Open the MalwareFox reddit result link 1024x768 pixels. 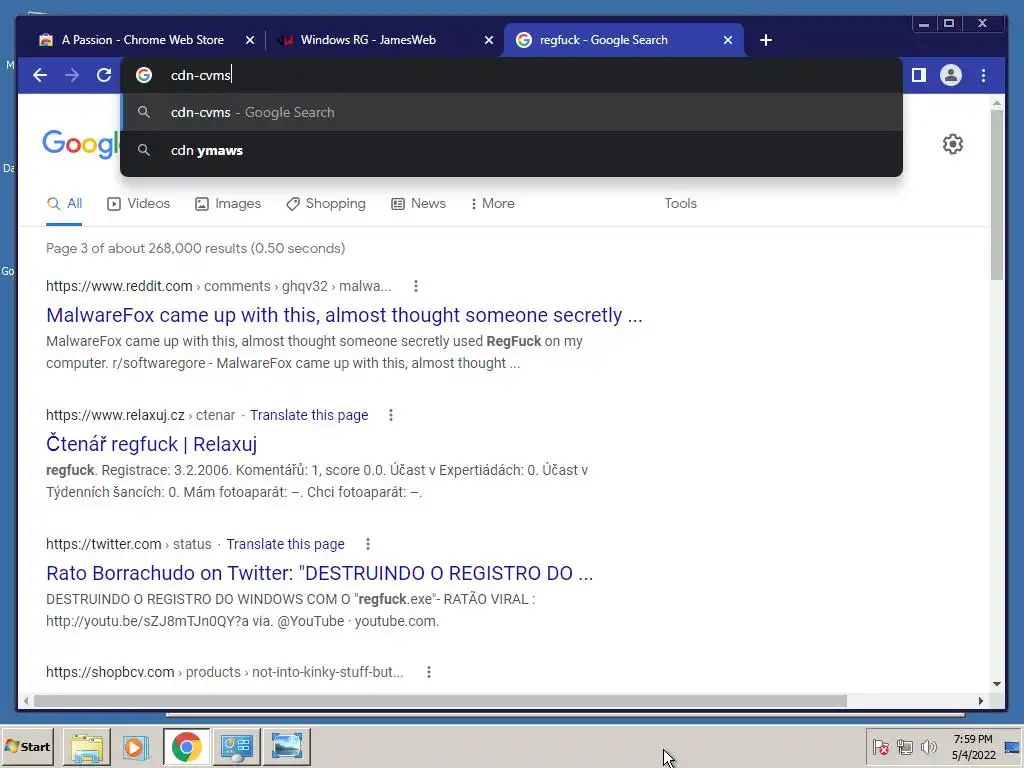(x=344, y=315)
